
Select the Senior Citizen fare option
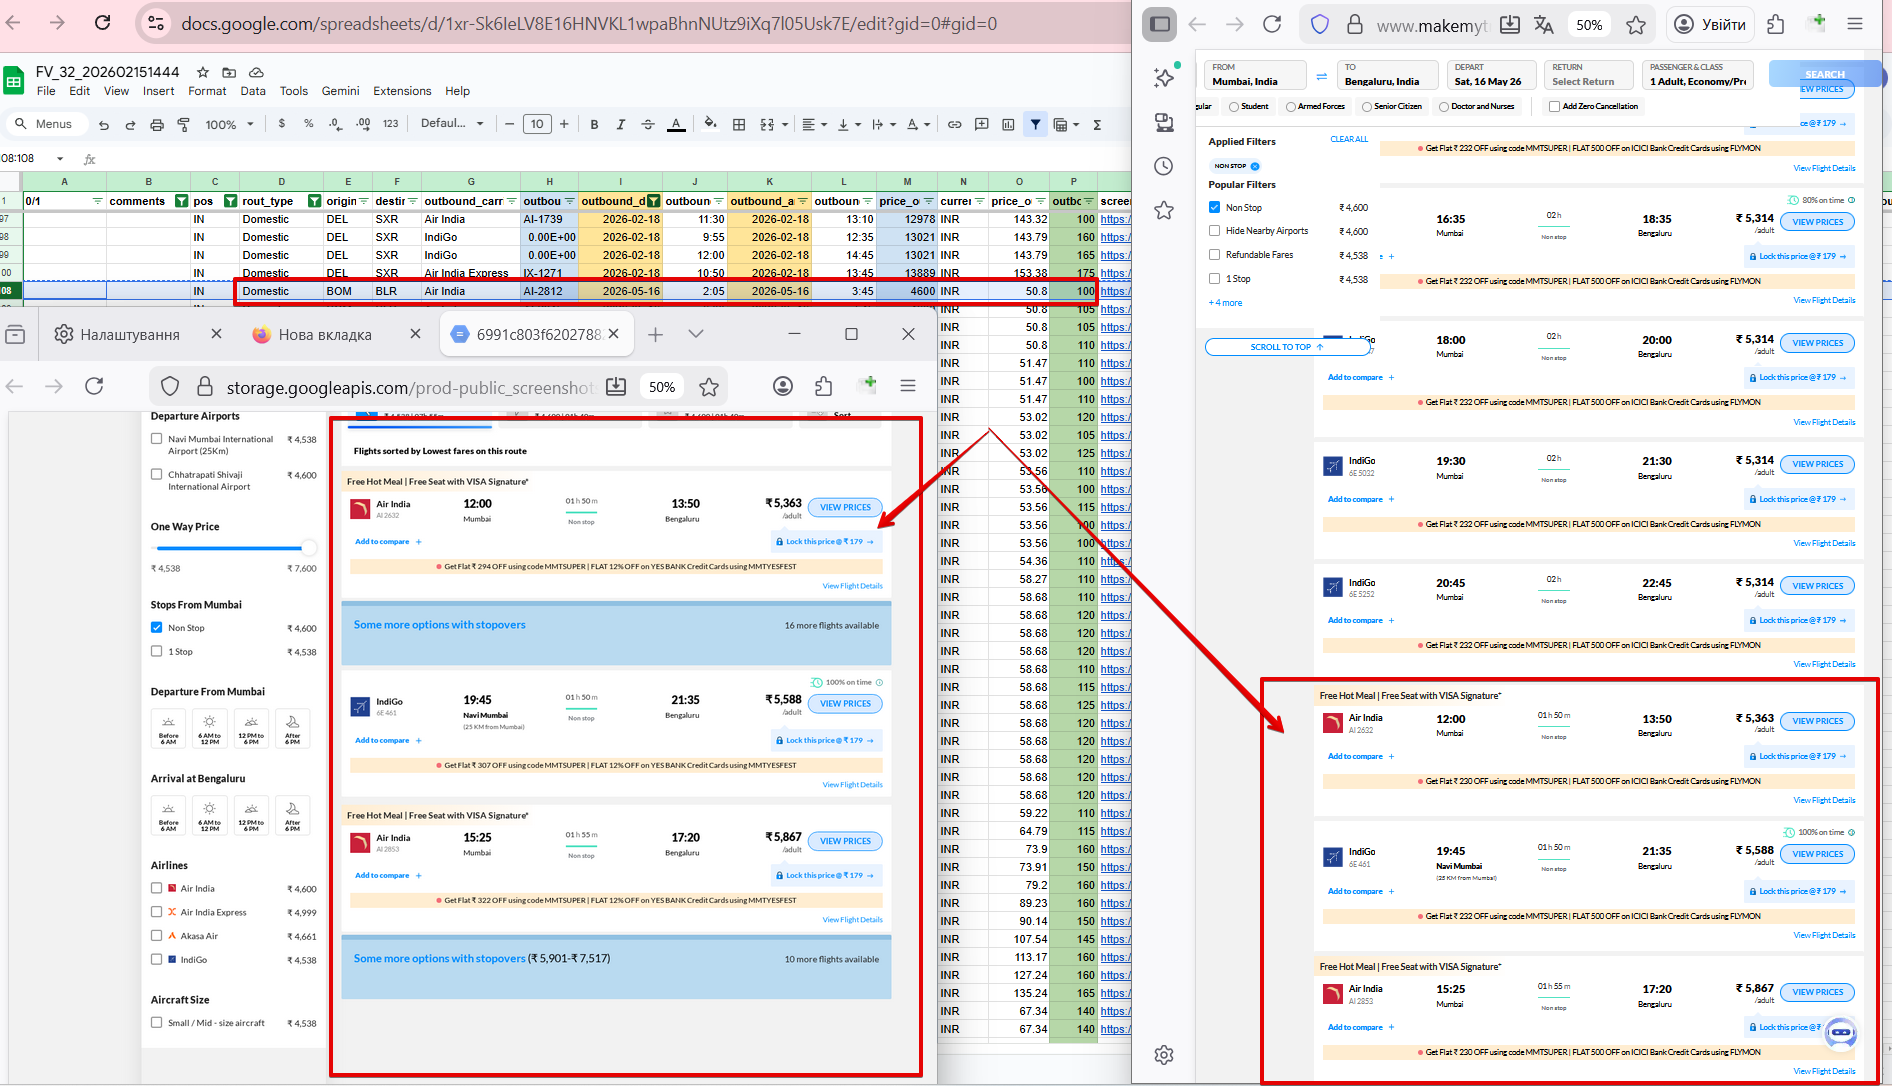[x=1367, y=106]
